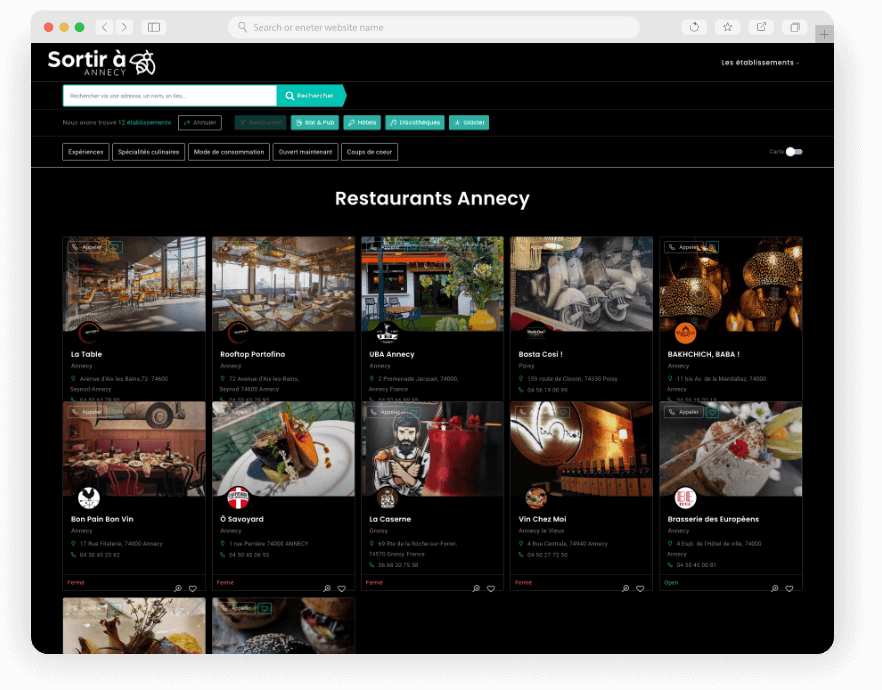The width and height of the screenshot is (882, 690).
Task: Click the Annuler reset button
Action: tap(200, 123)
